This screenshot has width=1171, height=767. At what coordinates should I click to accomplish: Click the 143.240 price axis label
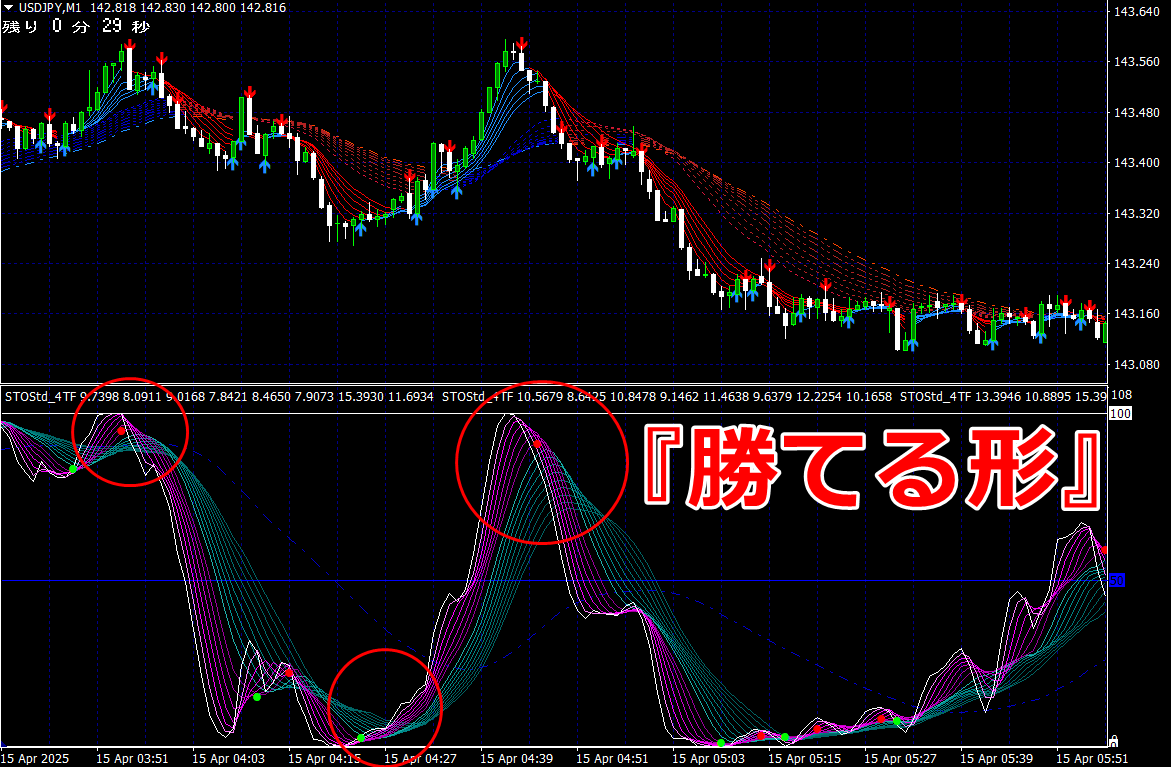(x=1137, y=264)
